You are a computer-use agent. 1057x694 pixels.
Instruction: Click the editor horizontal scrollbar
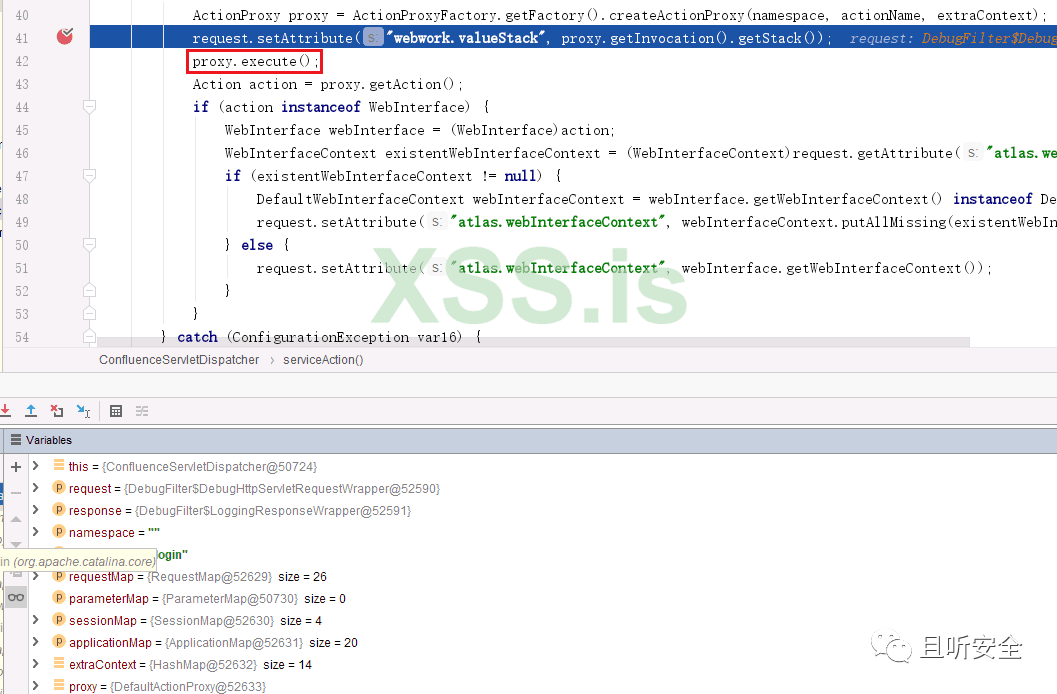click(533, 342)
